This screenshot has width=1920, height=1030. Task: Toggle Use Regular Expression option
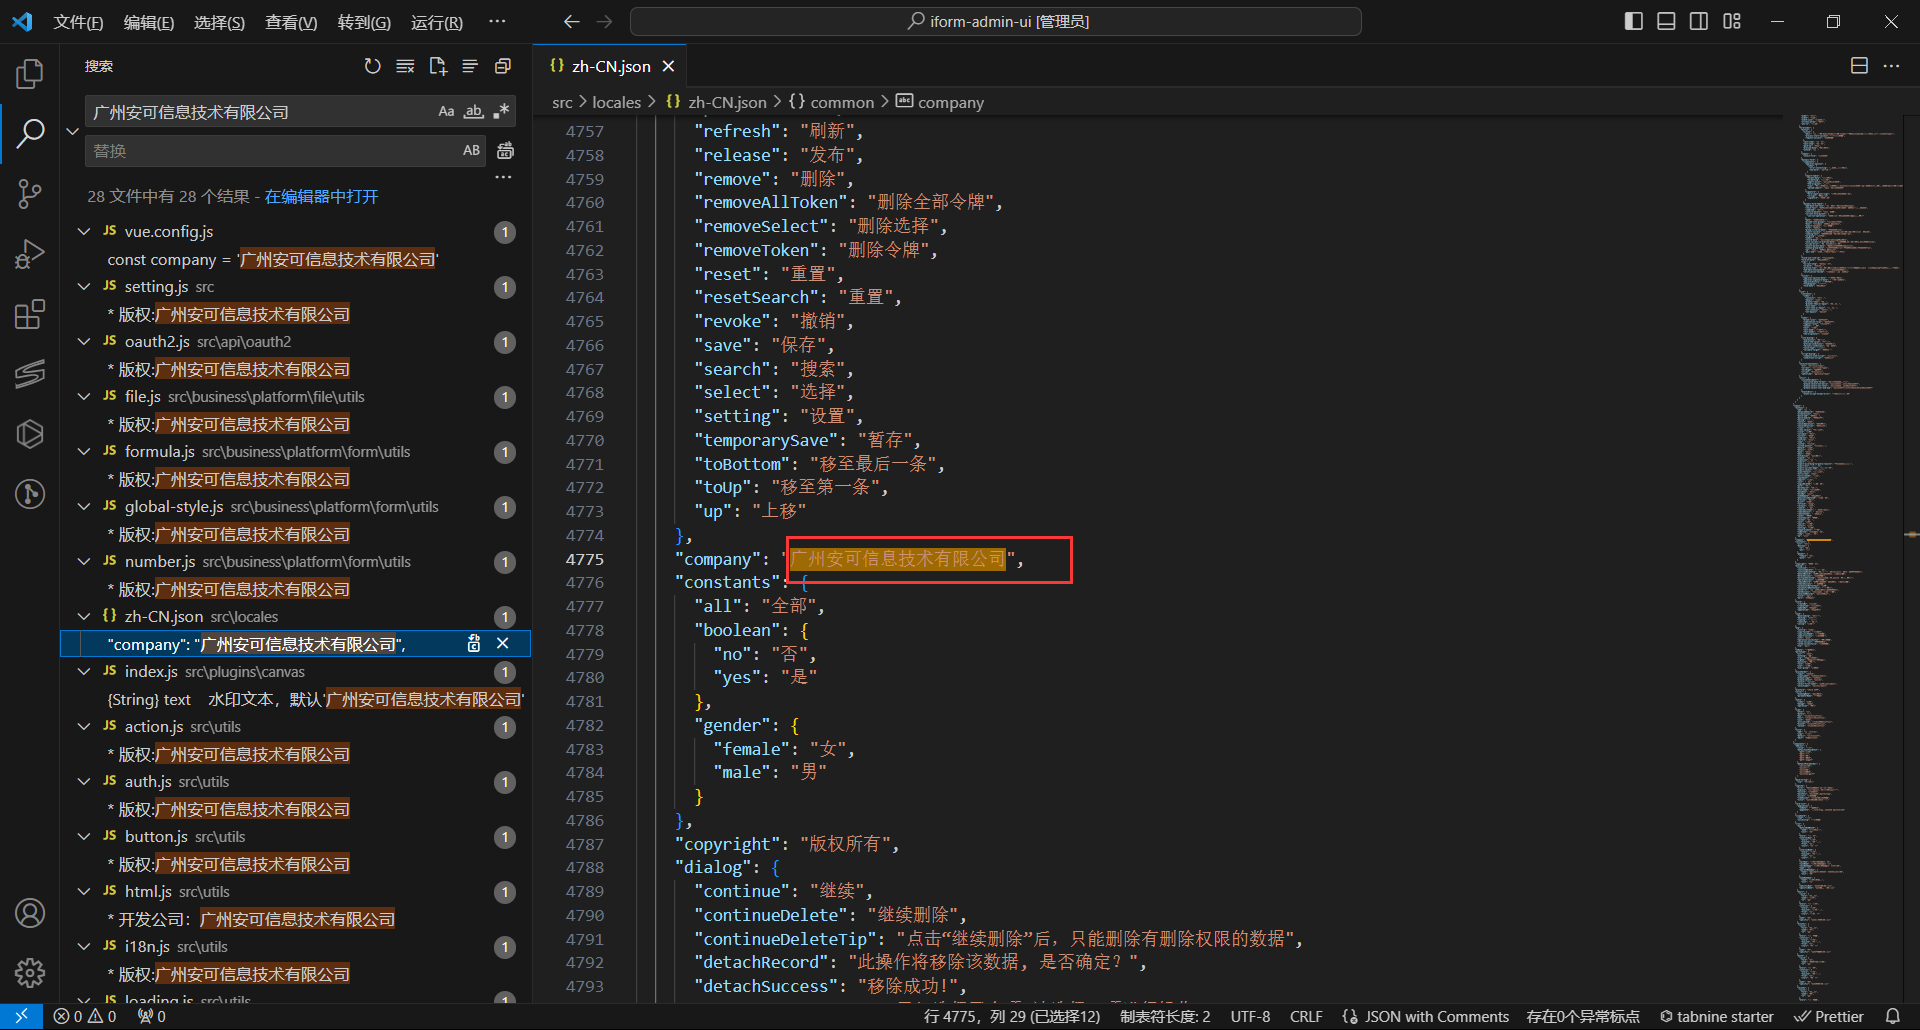501,111
